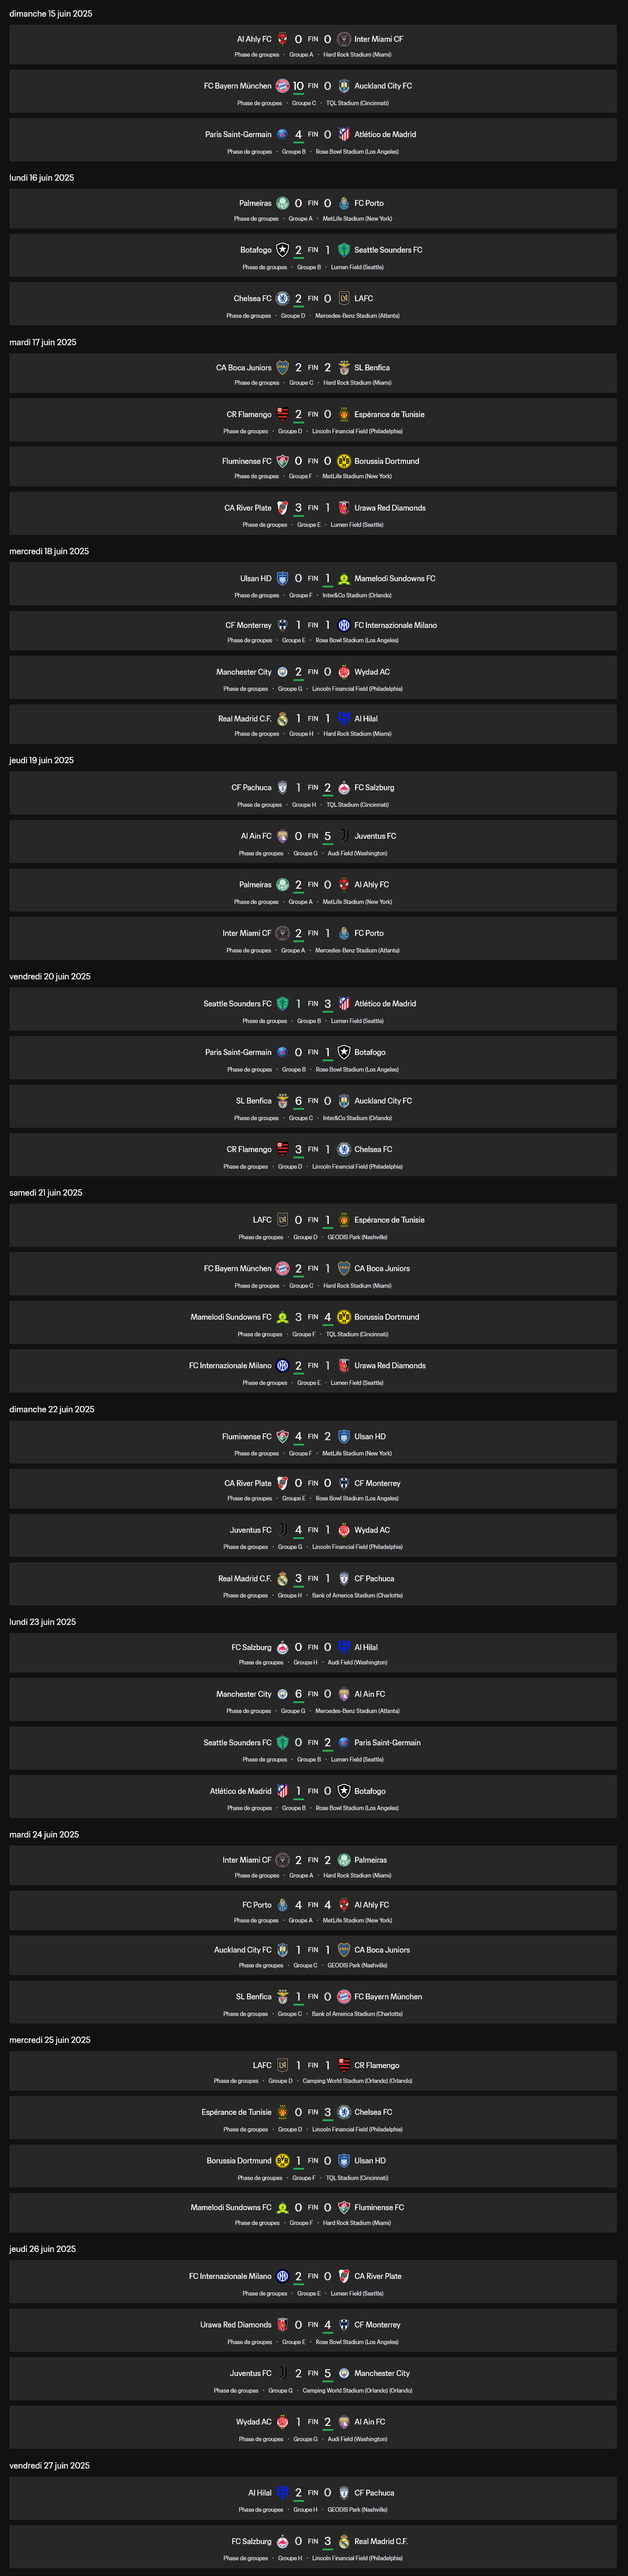Screen dimensions: 628x2576
Task: Click the Borussia Dortmund crest in the Fluminense match
Action: click(x=344, y=461)
